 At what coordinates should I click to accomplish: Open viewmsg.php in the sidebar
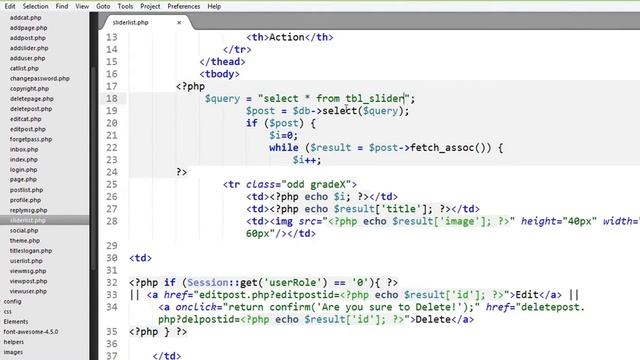tap(28, 271)
